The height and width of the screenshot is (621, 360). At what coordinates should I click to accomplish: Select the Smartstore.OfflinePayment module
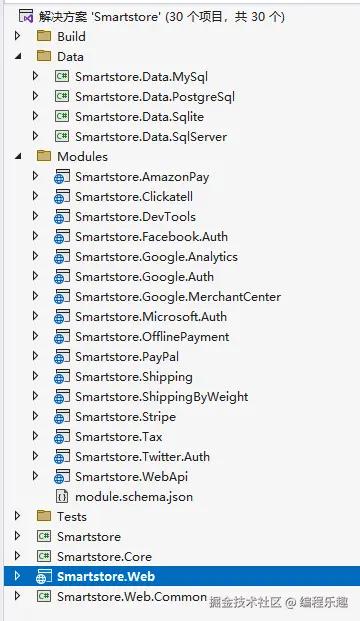[x=152, y=337]
